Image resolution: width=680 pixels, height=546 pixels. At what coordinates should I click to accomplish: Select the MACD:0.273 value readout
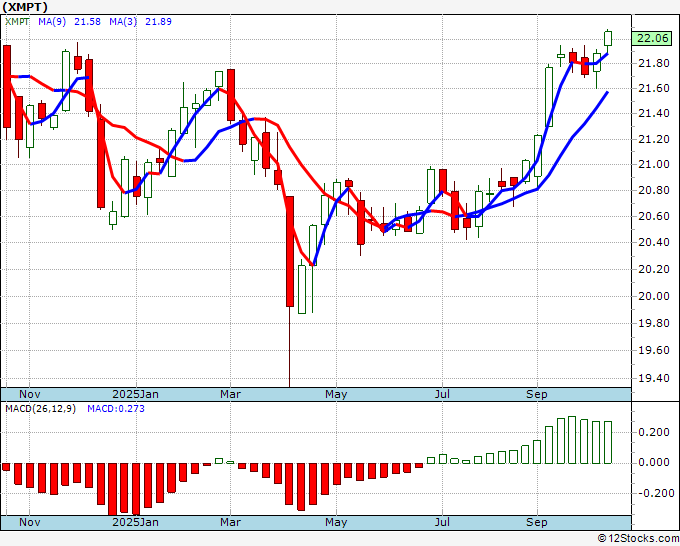pos(116,409)
